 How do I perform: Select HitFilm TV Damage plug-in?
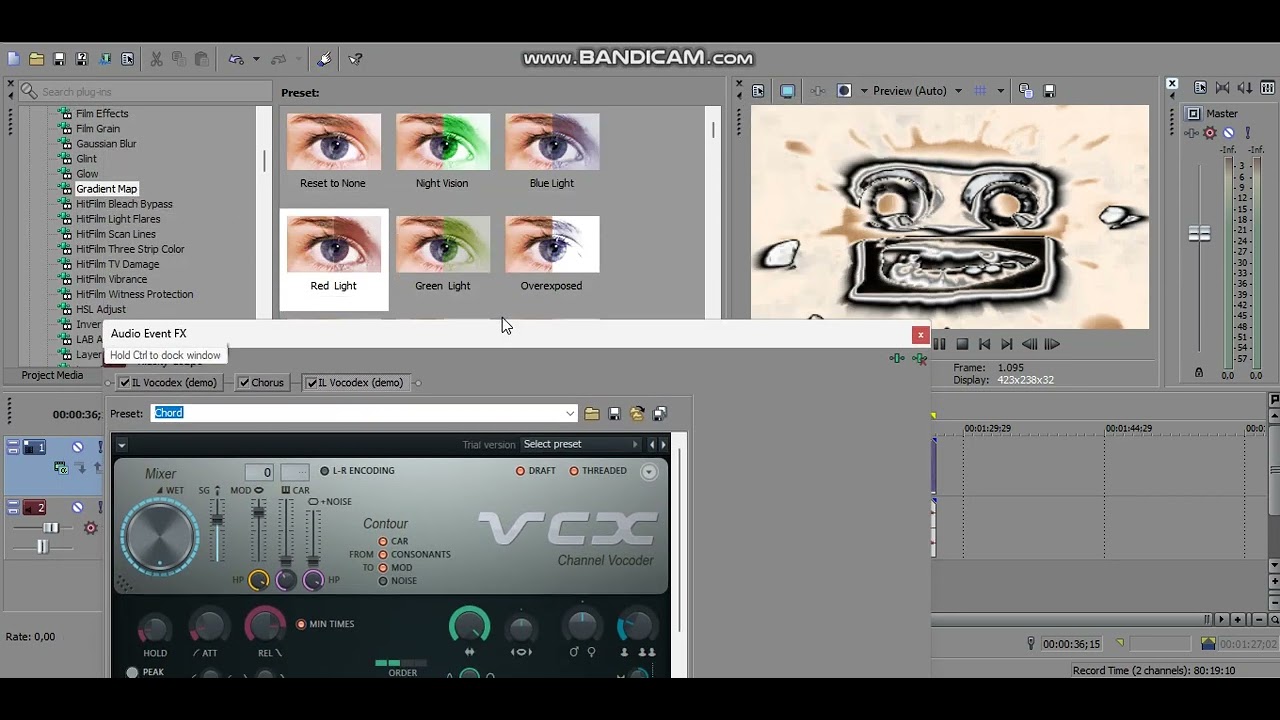117,264
